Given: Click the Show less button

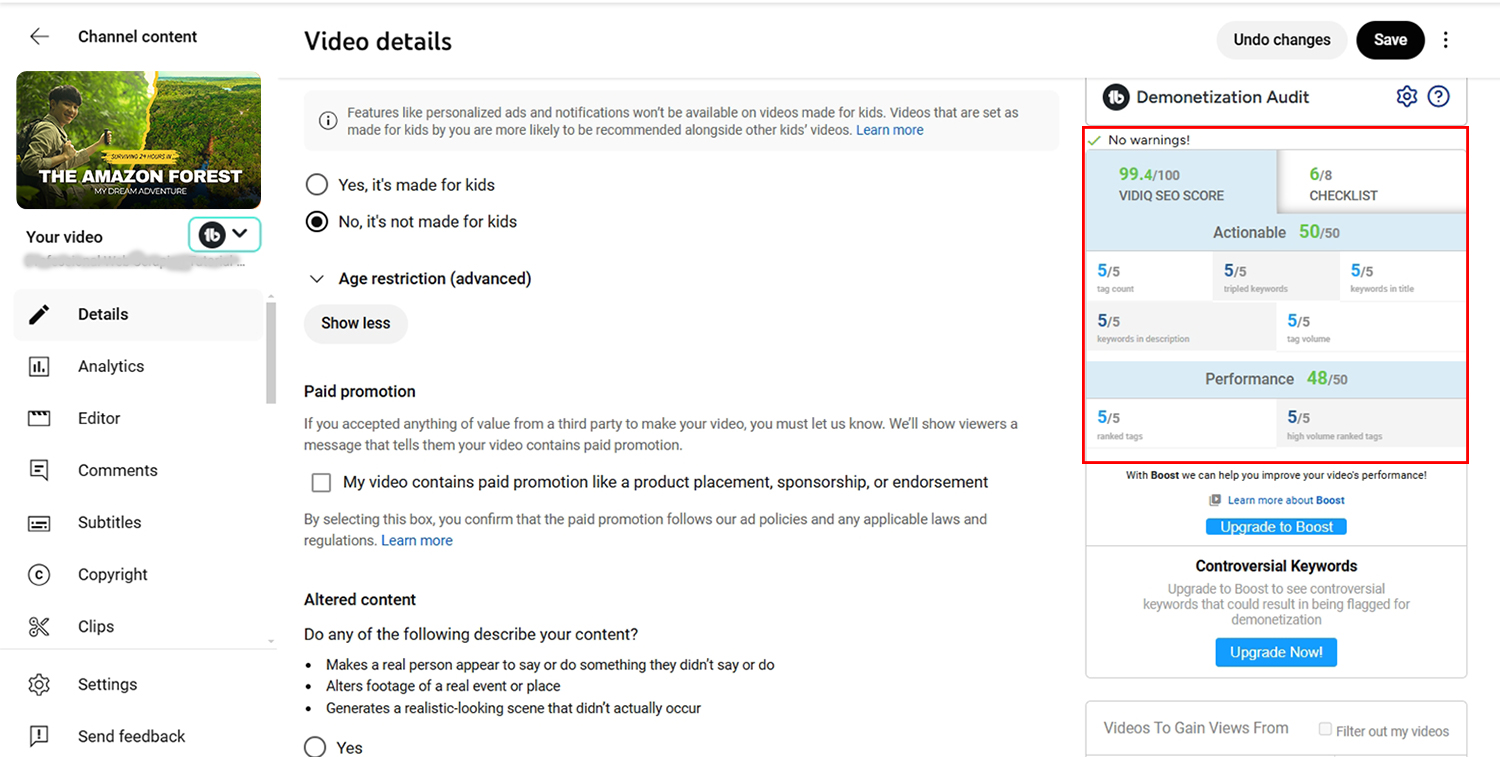Looking at the screenshot, I should pos(356,323).
